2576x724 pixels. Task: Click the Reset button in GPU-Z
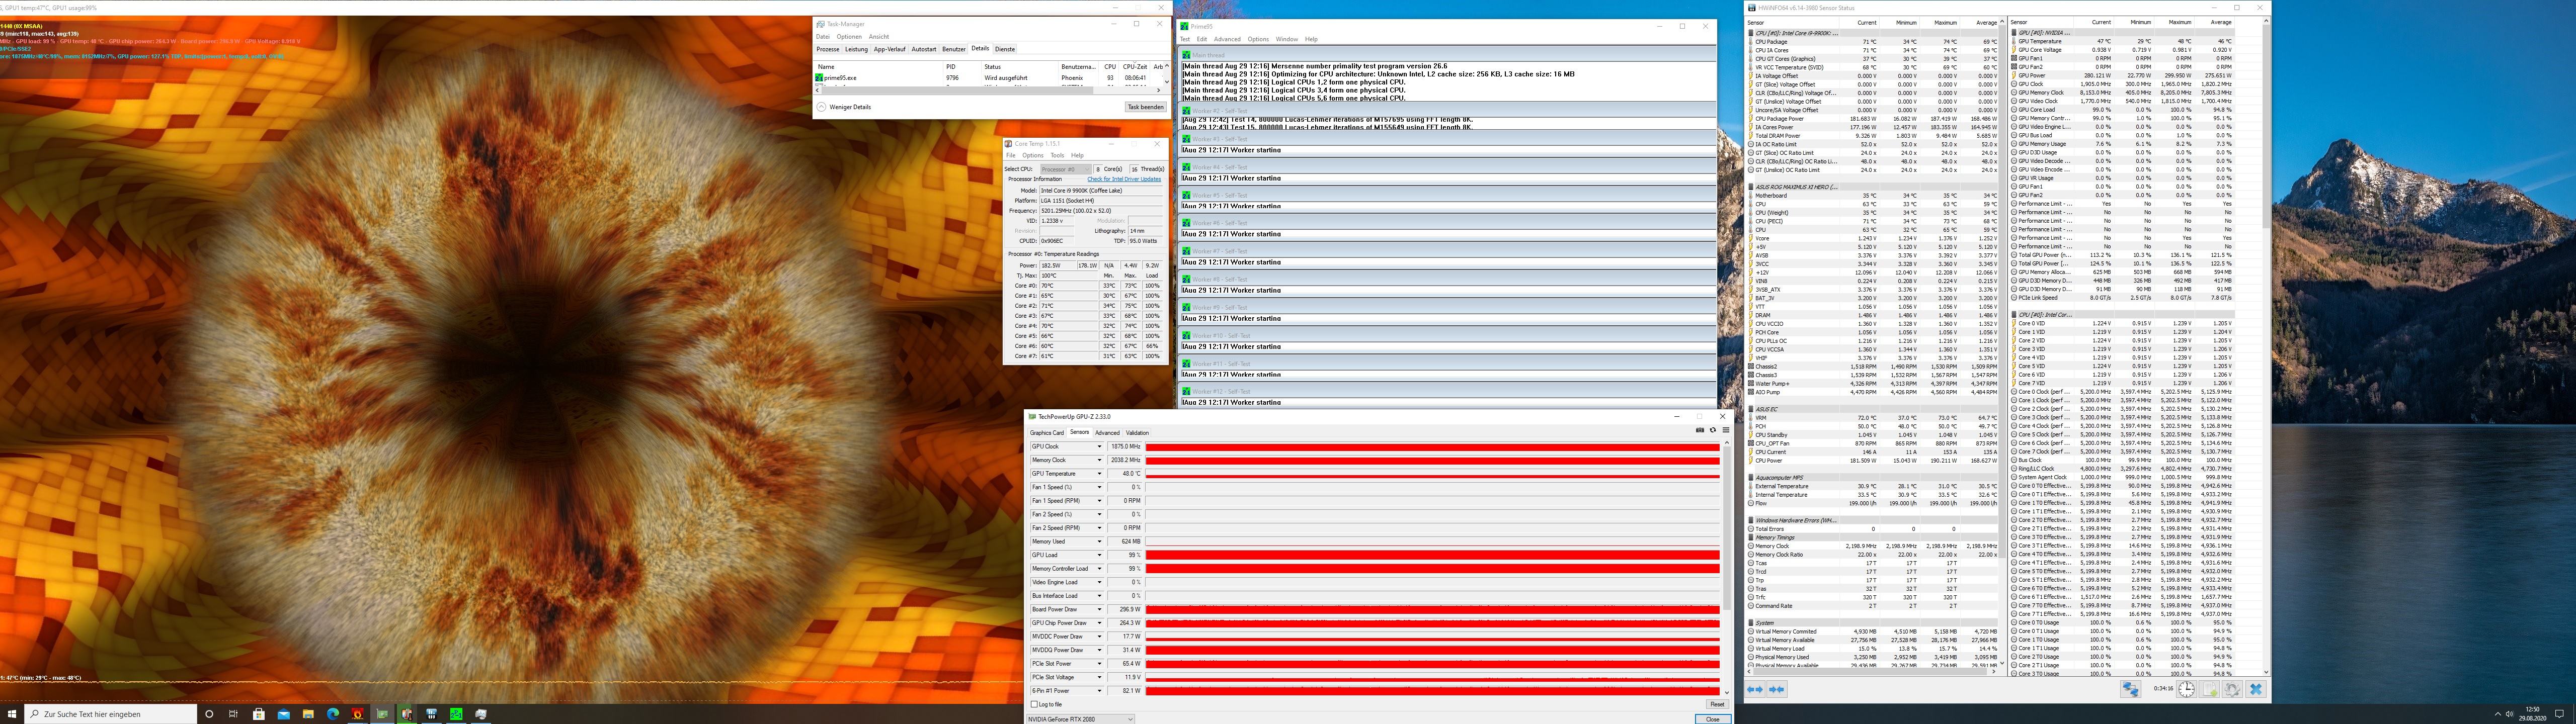point(1717,704)
